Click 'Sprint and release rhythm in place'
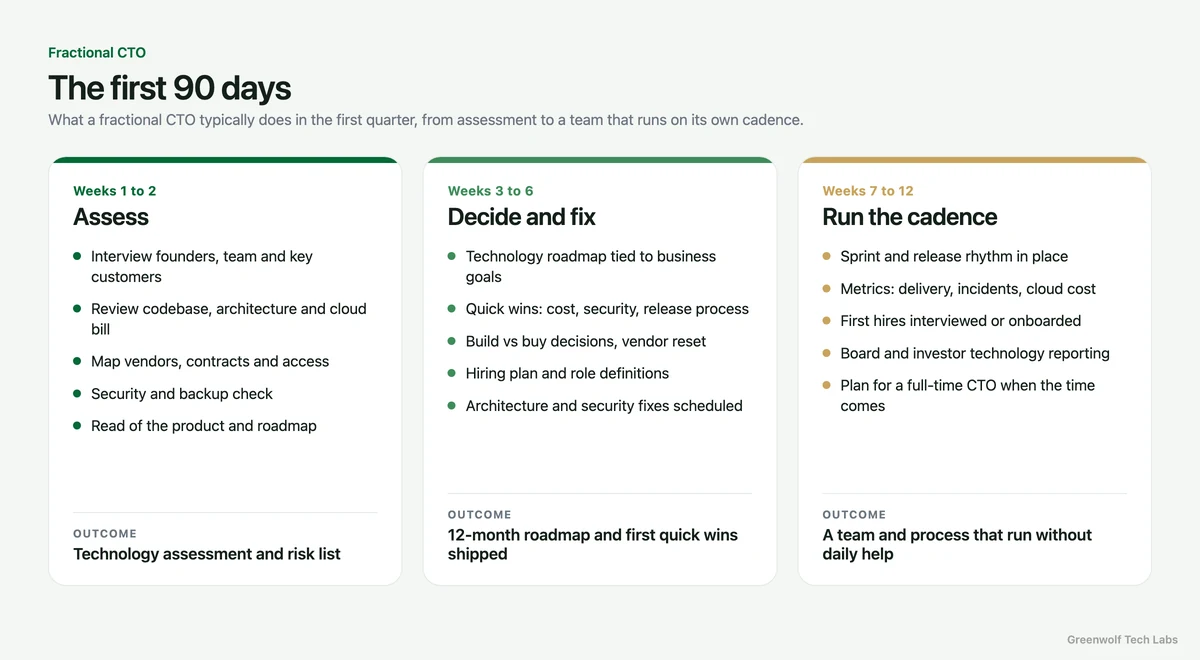Image resolution: width=1200 pixels, height=660 pixels. pos(954,257)
